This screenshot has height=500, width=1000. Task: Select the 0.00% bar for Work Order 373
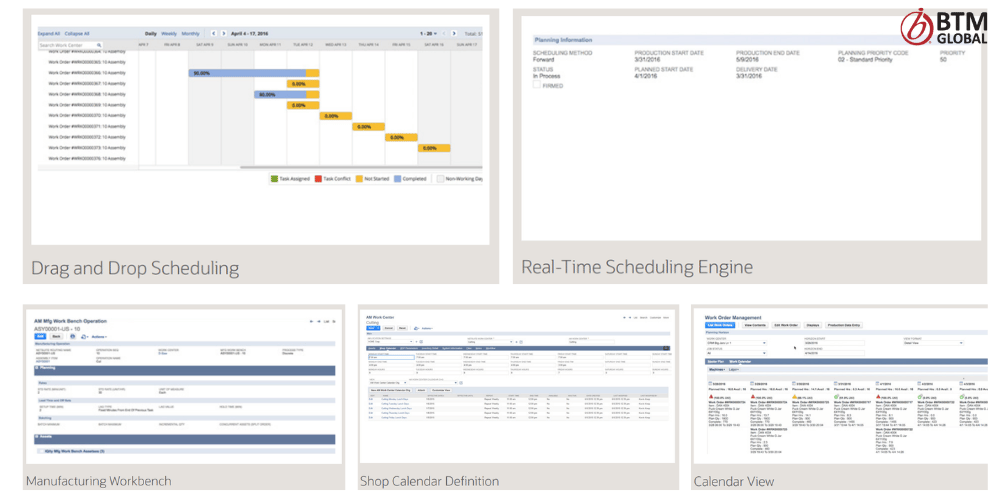pos(434,148)
